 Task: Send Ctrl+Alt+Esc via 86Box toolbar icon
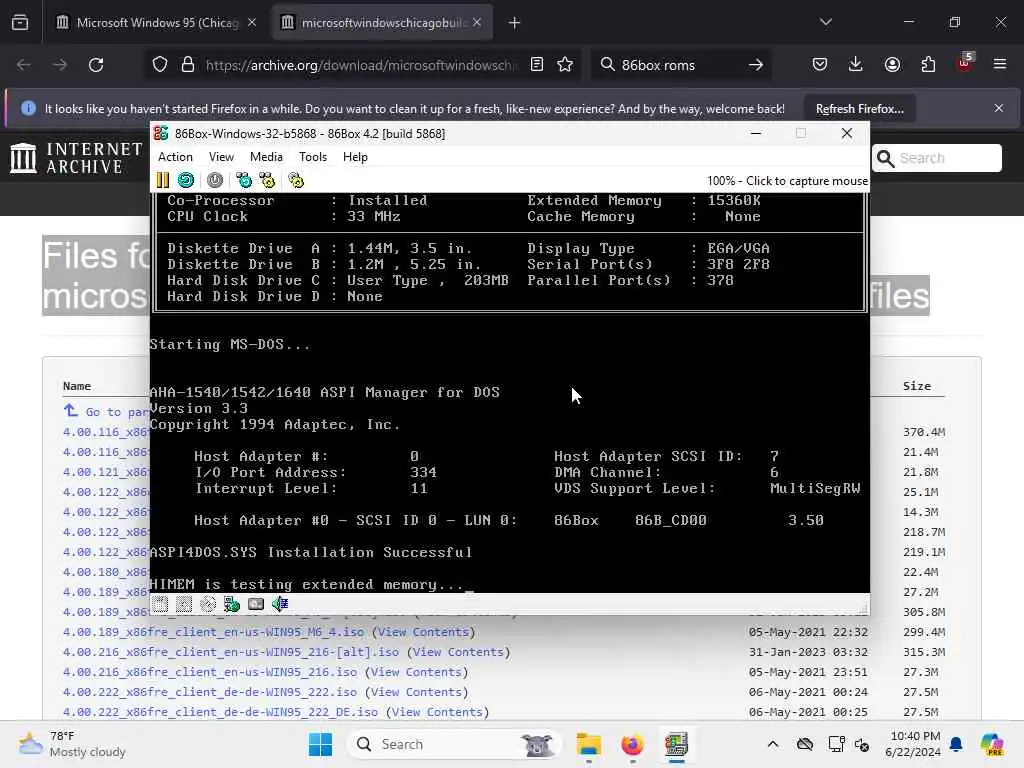click(x=267, y=180)
